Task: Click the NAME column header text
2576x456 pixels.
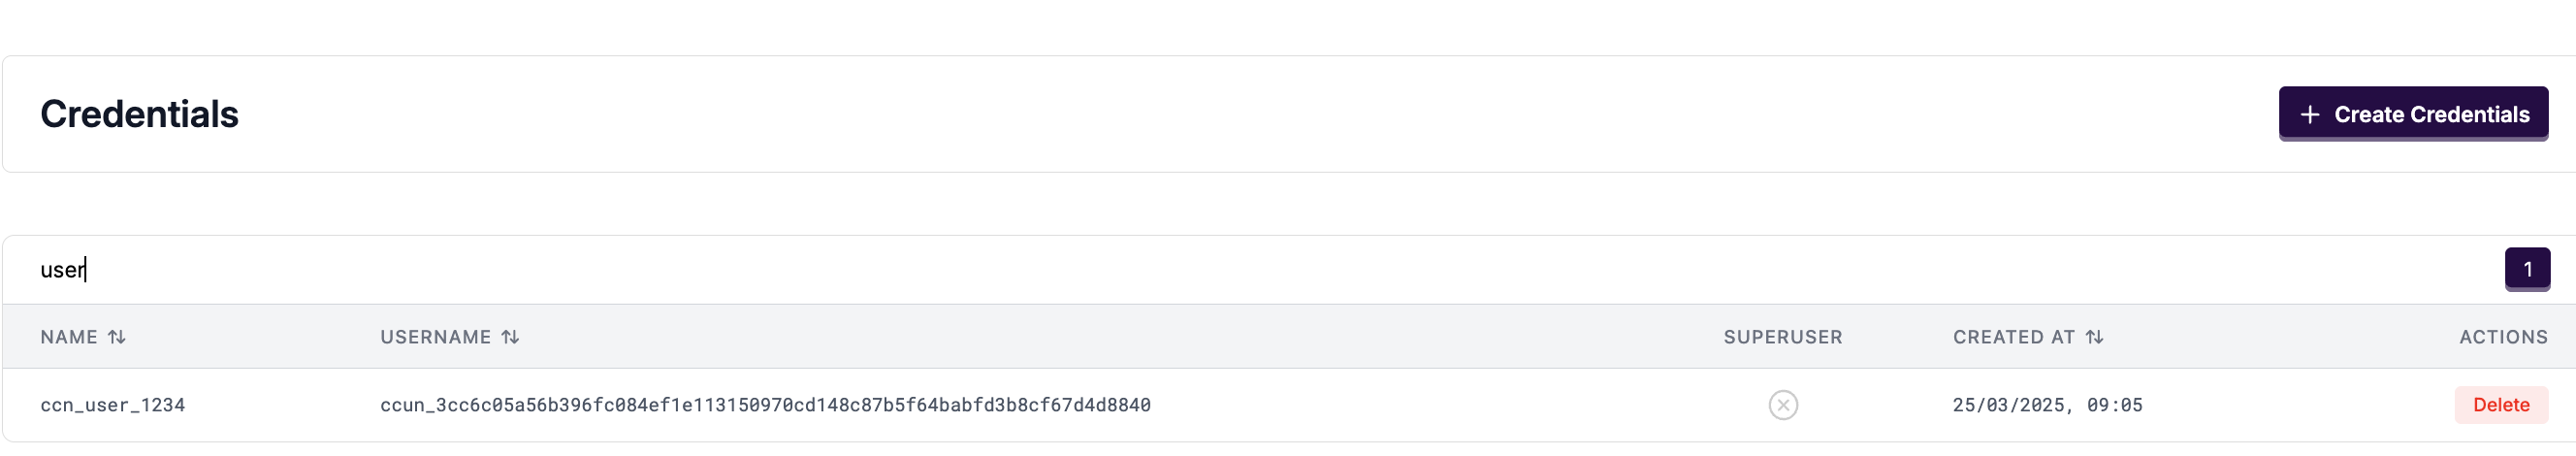Action: point(68,337)
